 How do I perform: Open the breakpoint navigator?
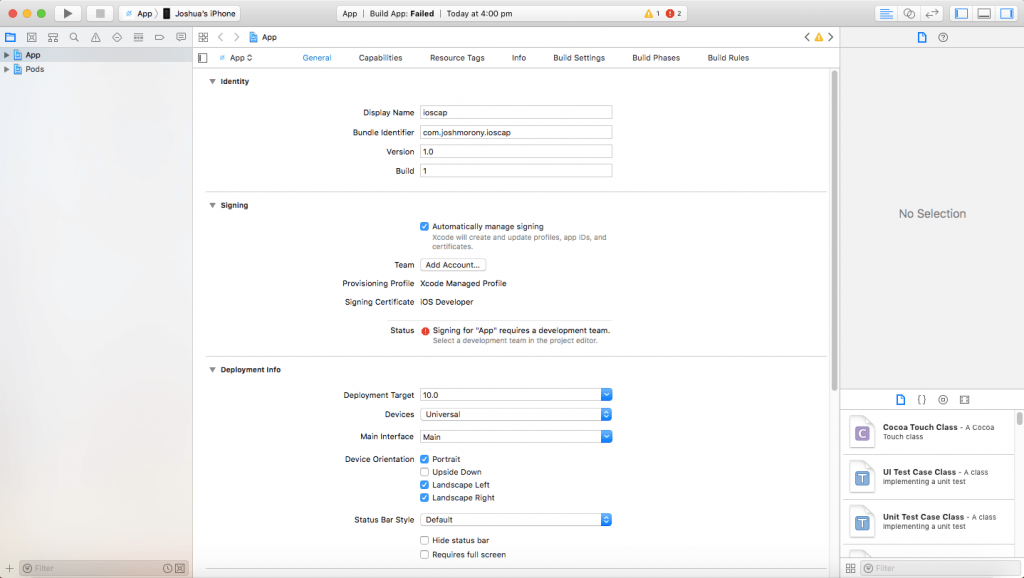[x=159, y=37]
